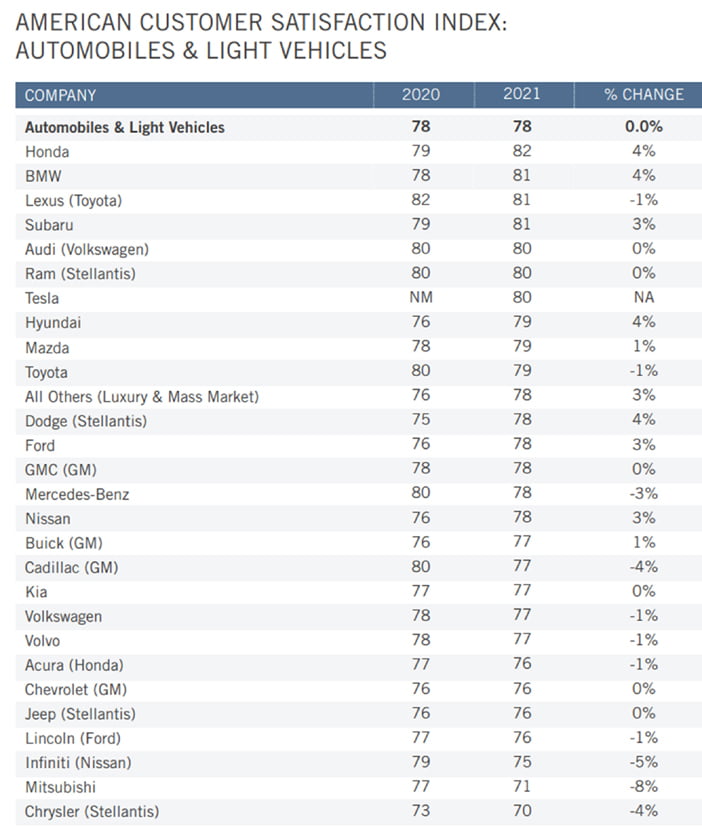The width and height of the screenshot is (702, 838).
Task: Click the COMPANY column header
Action: click(60, 95)
